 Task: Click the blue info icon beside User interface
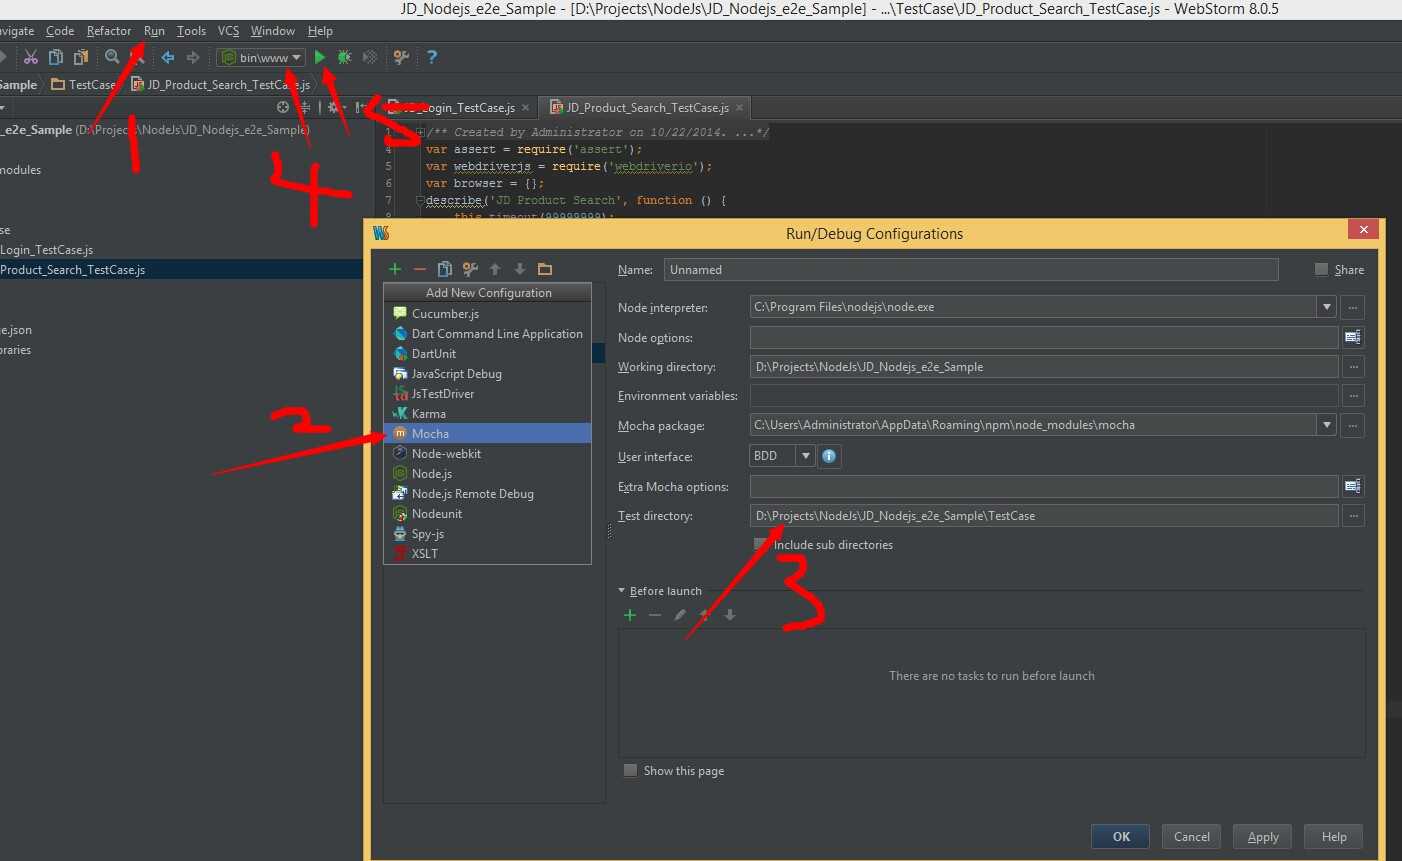[829, 456]
